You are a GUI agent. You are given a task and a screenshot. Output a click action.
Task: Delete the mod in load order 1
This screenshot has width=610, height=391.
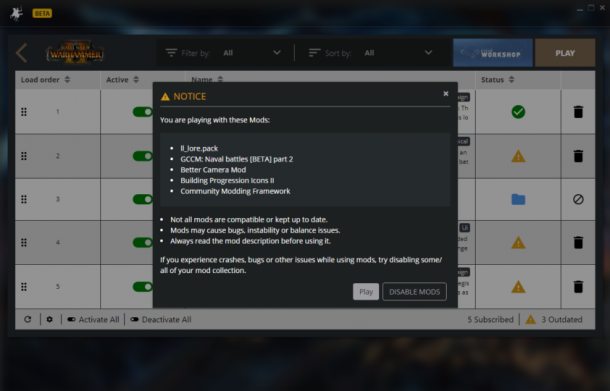(x=578, y=112)
